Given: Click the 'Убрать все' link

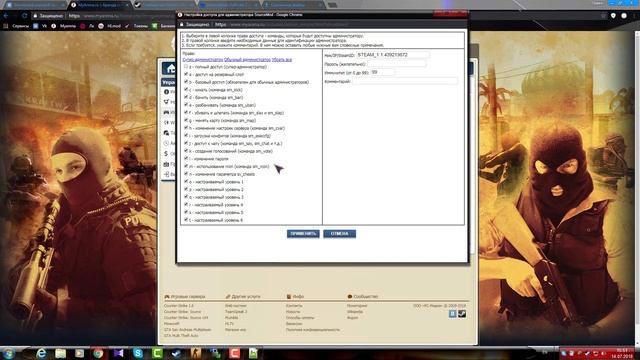Looking at the screenshot, I should pyautogui.click(x=282, y=60).
